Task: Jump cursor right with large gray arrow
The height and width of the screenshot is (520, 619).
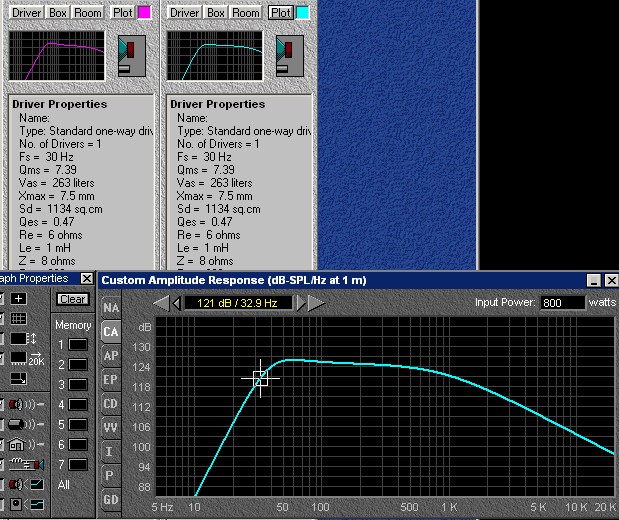Action: click(x=316, y=303)
